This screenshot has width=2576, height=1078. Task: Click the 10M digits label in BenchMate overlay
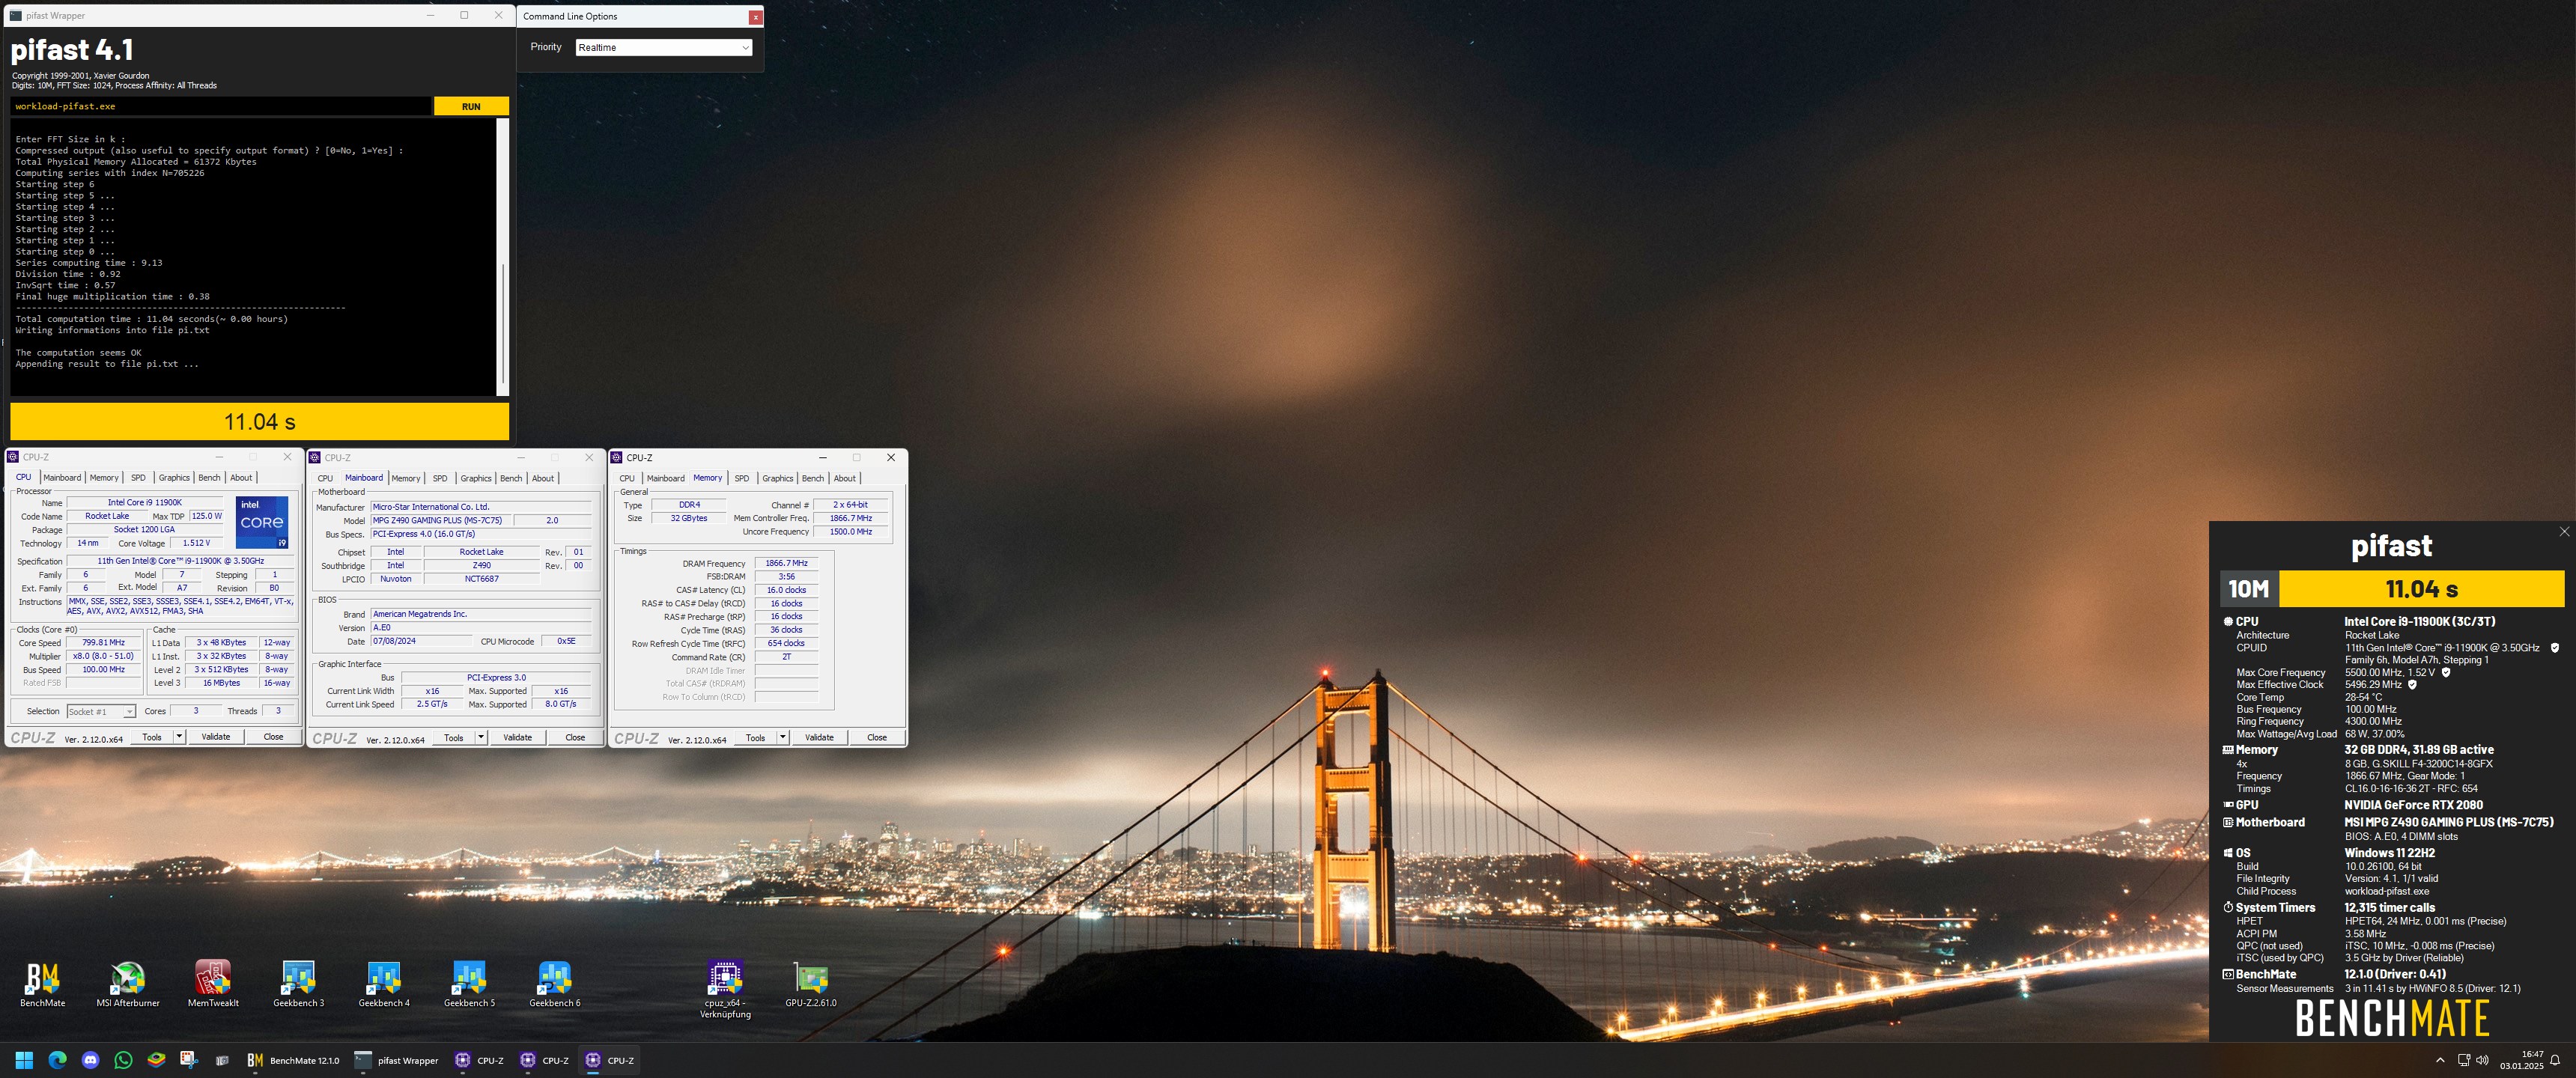(x=2248, y=589)
